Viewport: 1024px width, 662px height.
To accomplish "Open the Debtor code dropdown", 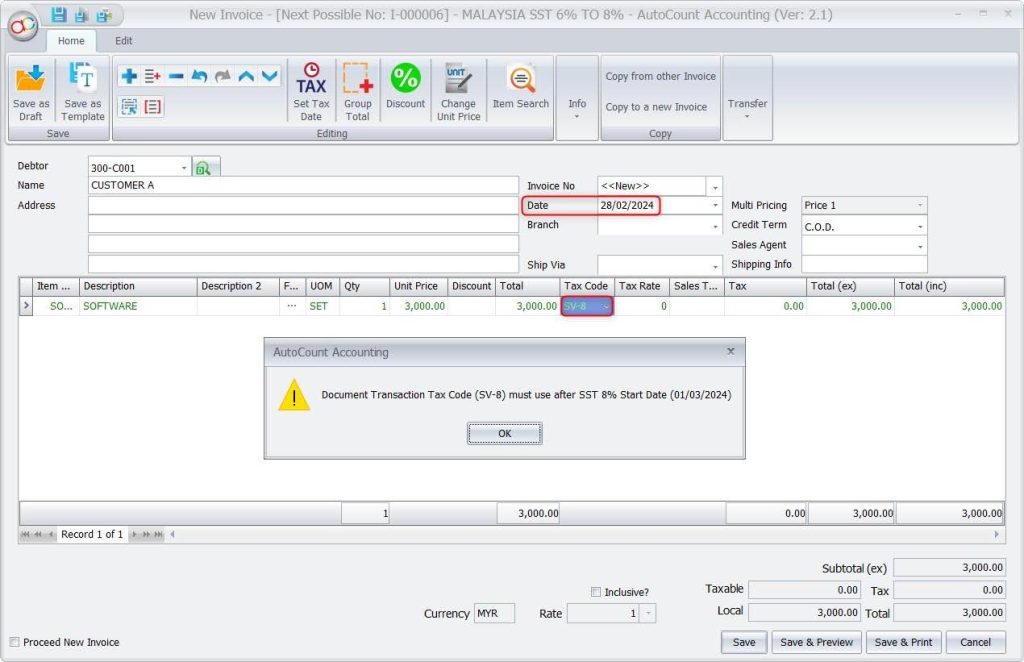I will (183, 166).
